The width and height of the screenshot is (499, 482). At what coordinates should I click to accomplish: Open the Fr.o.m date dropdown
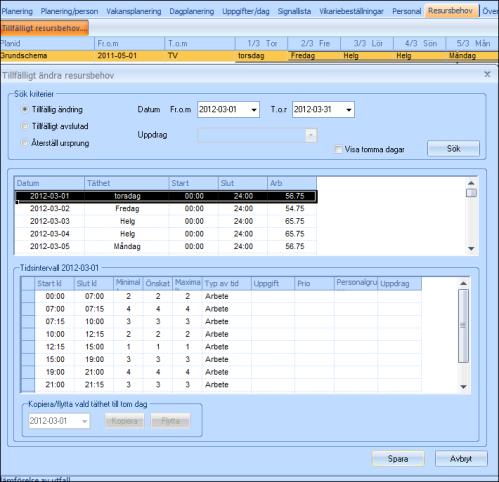click(x=254, y=110)
